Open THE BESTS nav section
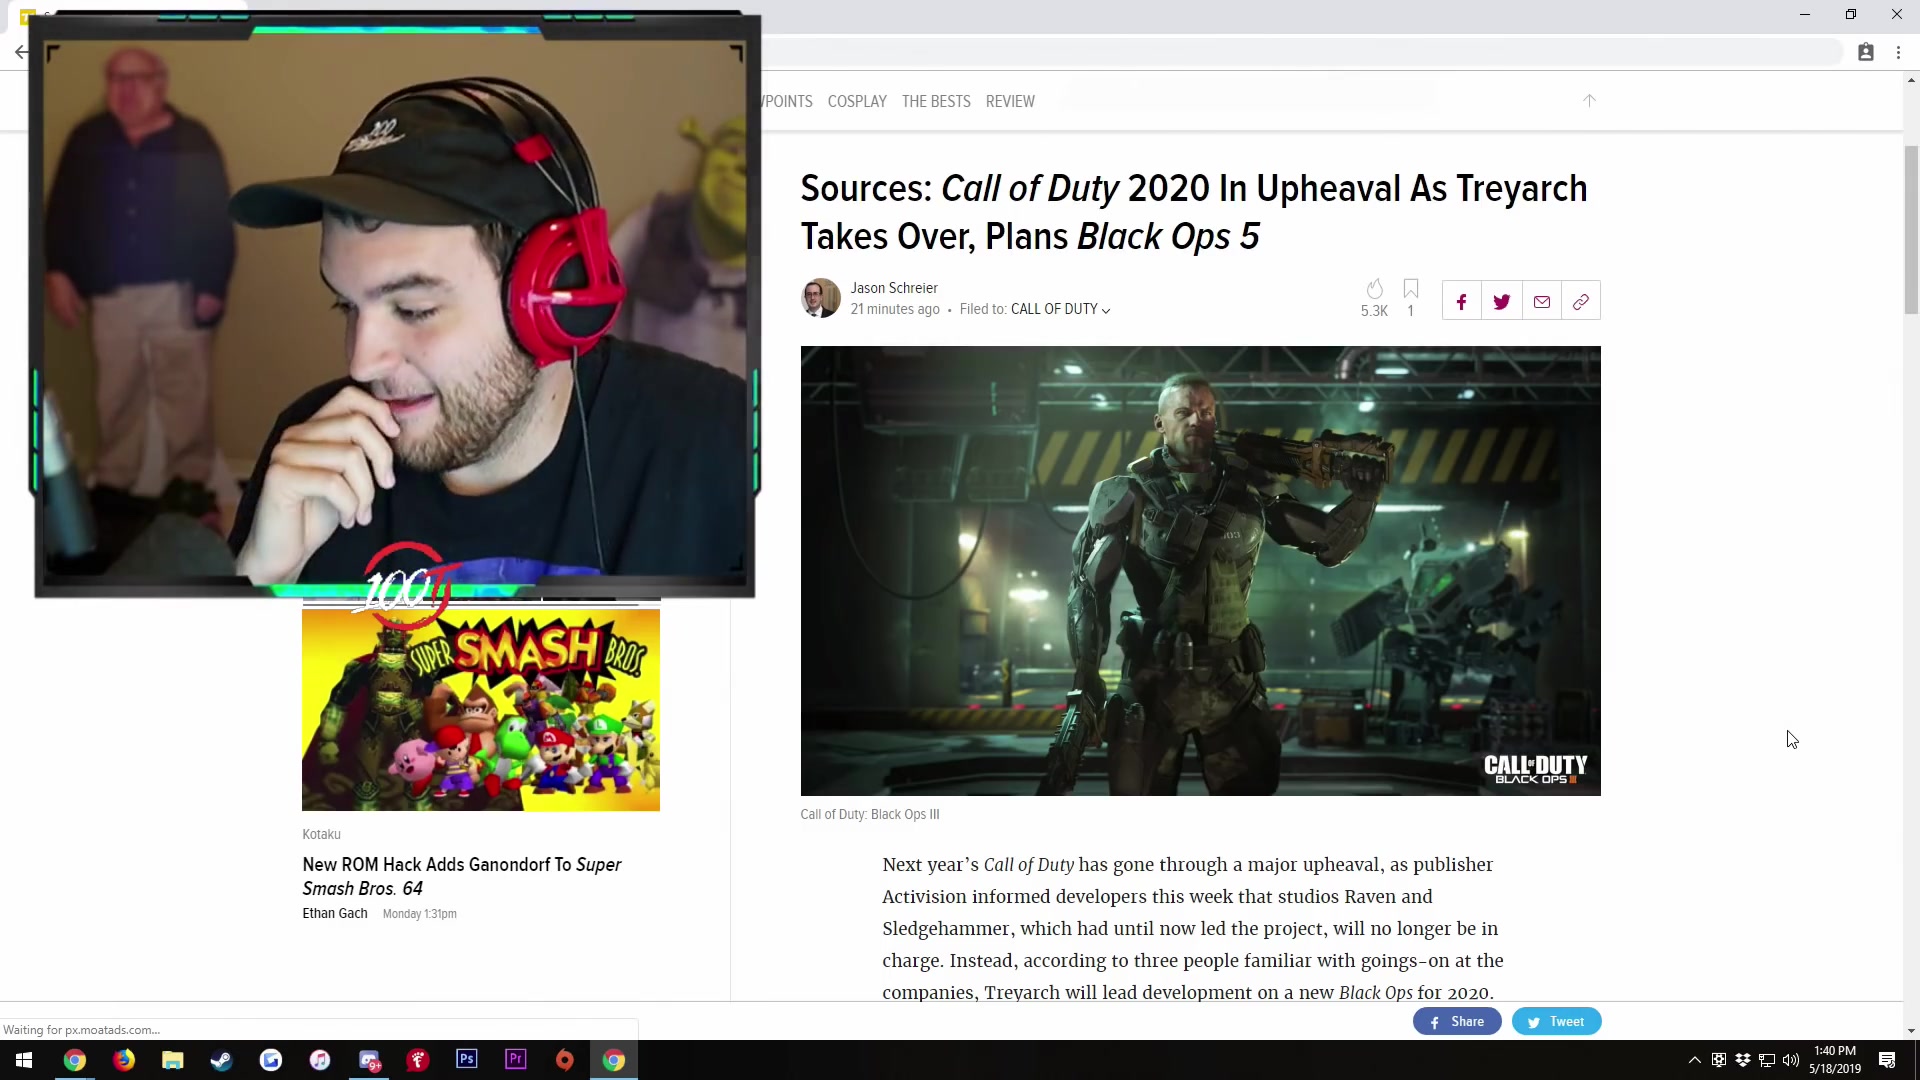Viewport: 1920px width, 1080px height. [936, 102]
